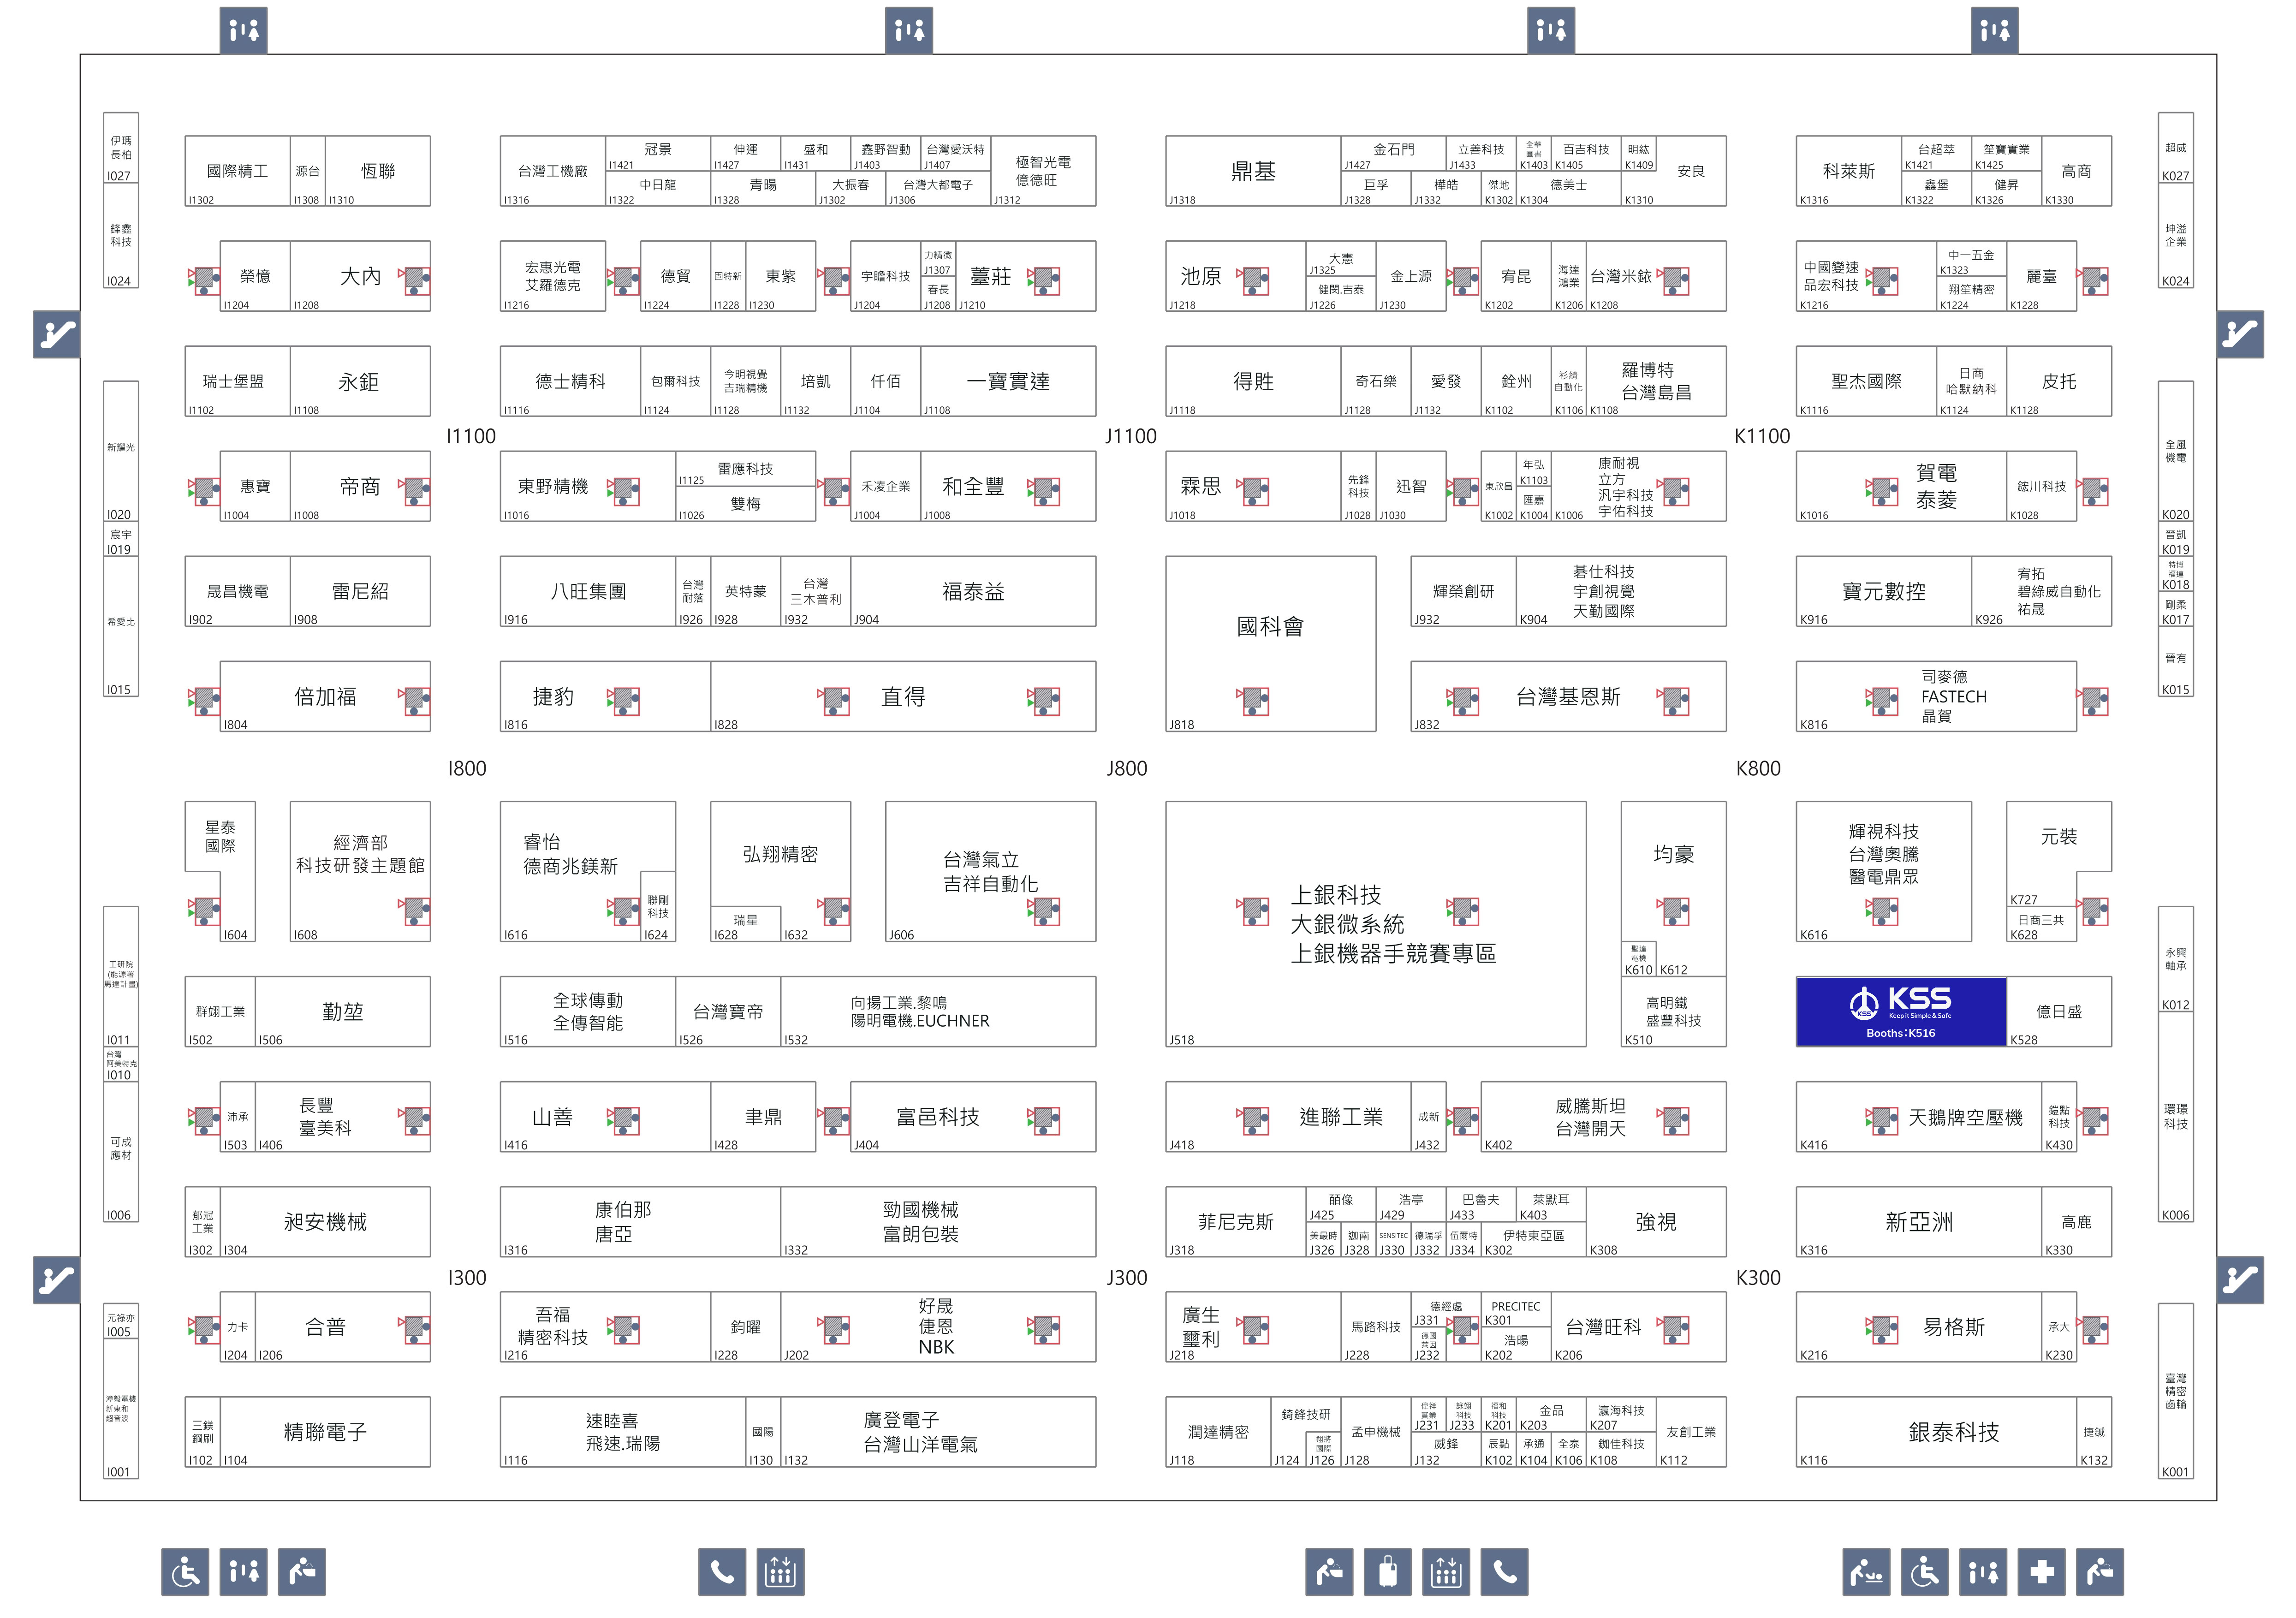Select the 台灣工機廠 booth I1316
Viewport: 2296px width, 1618px height.
pyautogui.click(x=553, y=171)
